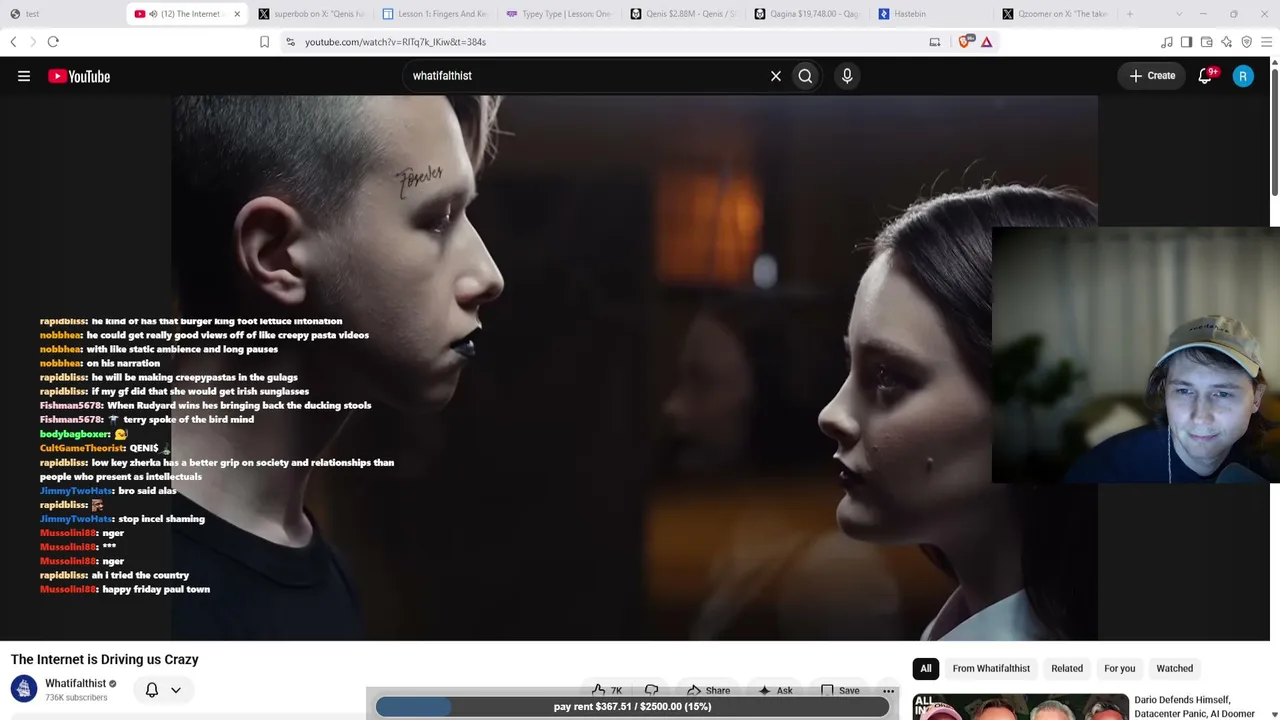Viewport: 1280px width, 720px height.
Task: Click the cast/picture-in-picture icon in address bar
Action: click(935, 42)
